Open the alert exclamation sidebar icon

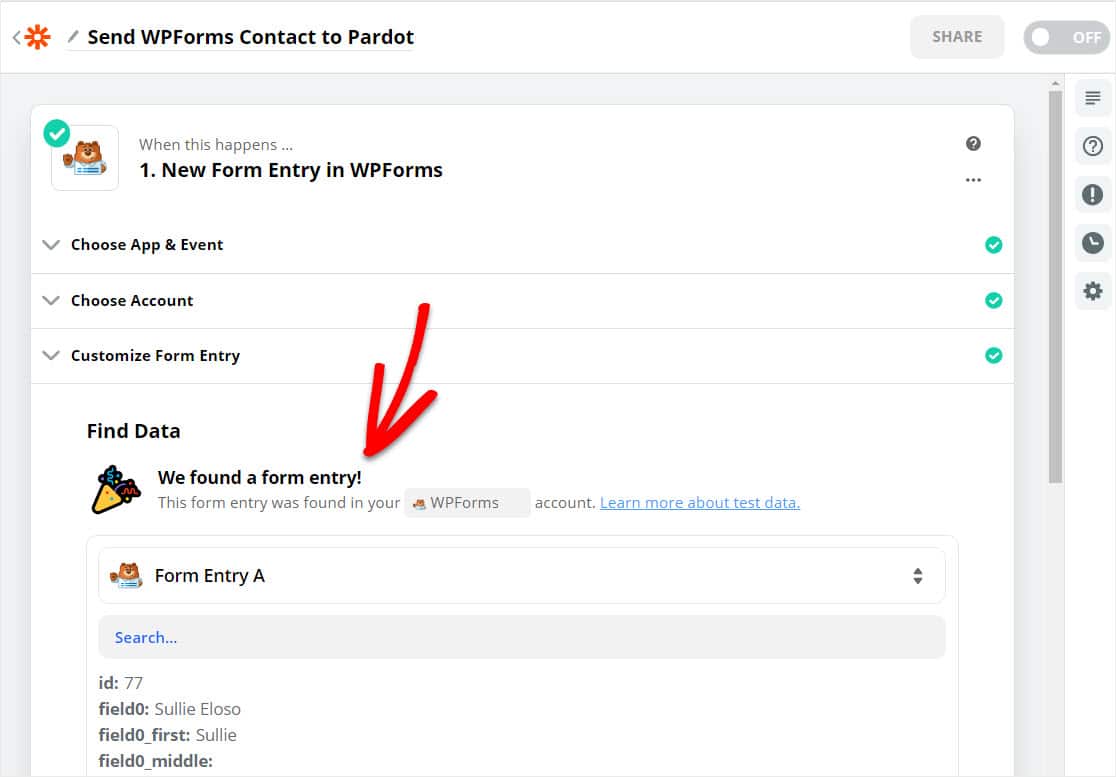click(x=1093, y=194)
